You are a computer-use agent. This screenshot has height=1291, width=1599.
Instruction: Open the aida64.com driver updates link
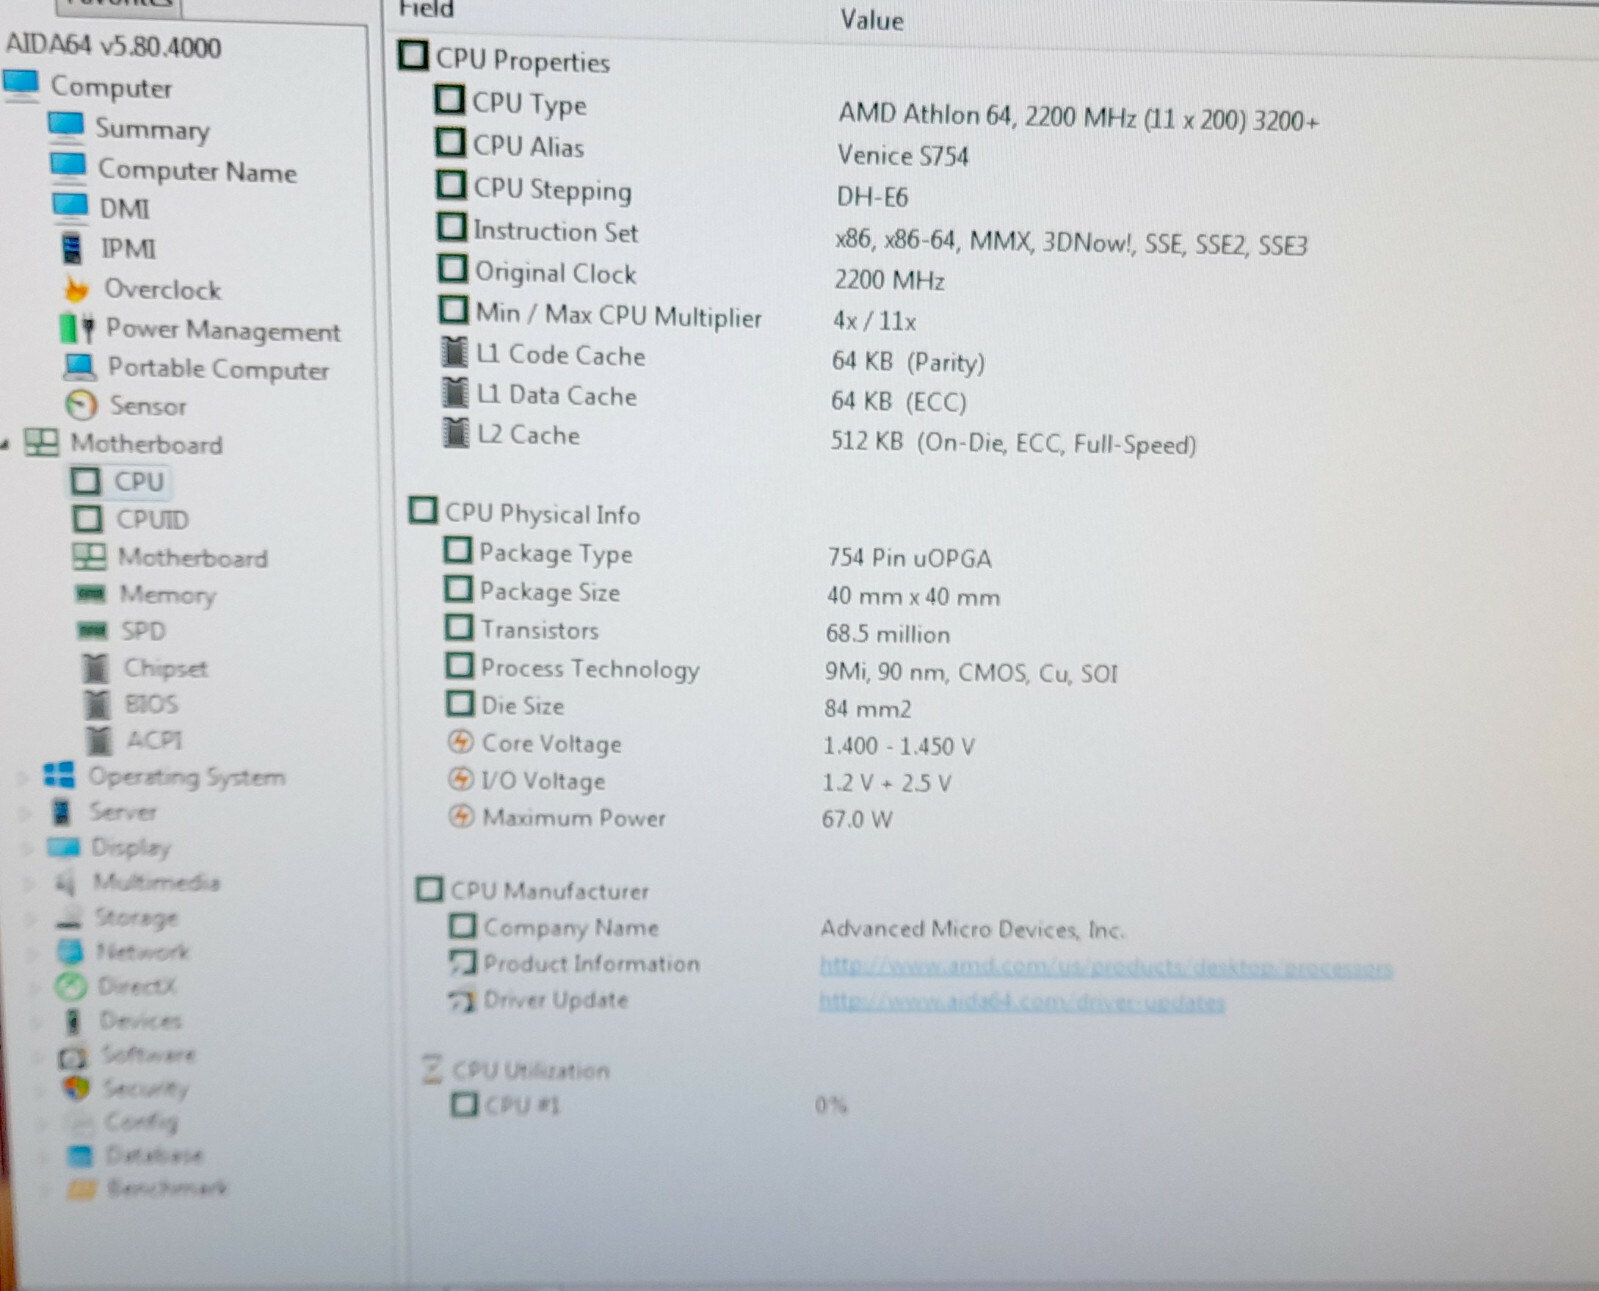[1021, 1002]
